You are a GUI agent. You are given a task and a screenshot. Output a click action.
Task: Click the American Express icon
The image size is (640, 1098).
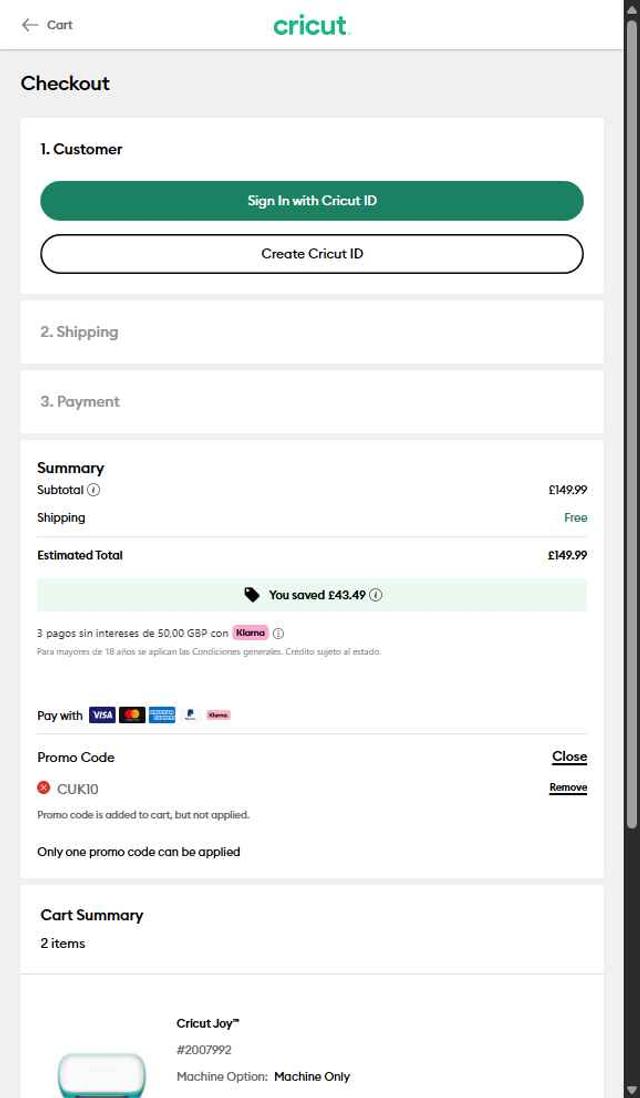pos(162,715)
